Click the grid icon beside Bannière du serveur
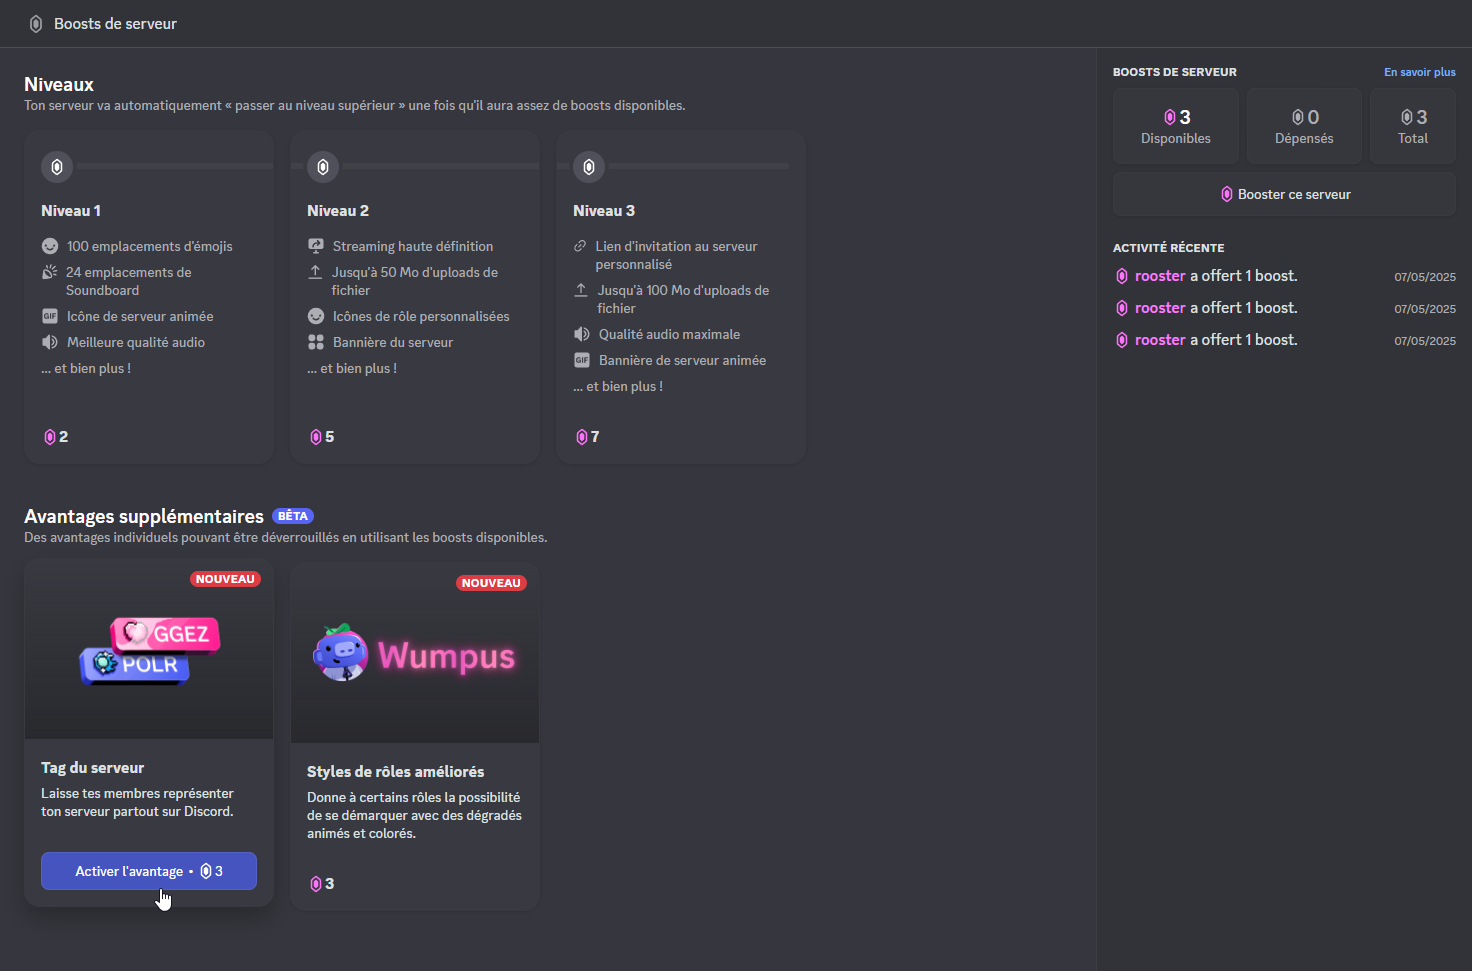 click(x=316, y=342)
